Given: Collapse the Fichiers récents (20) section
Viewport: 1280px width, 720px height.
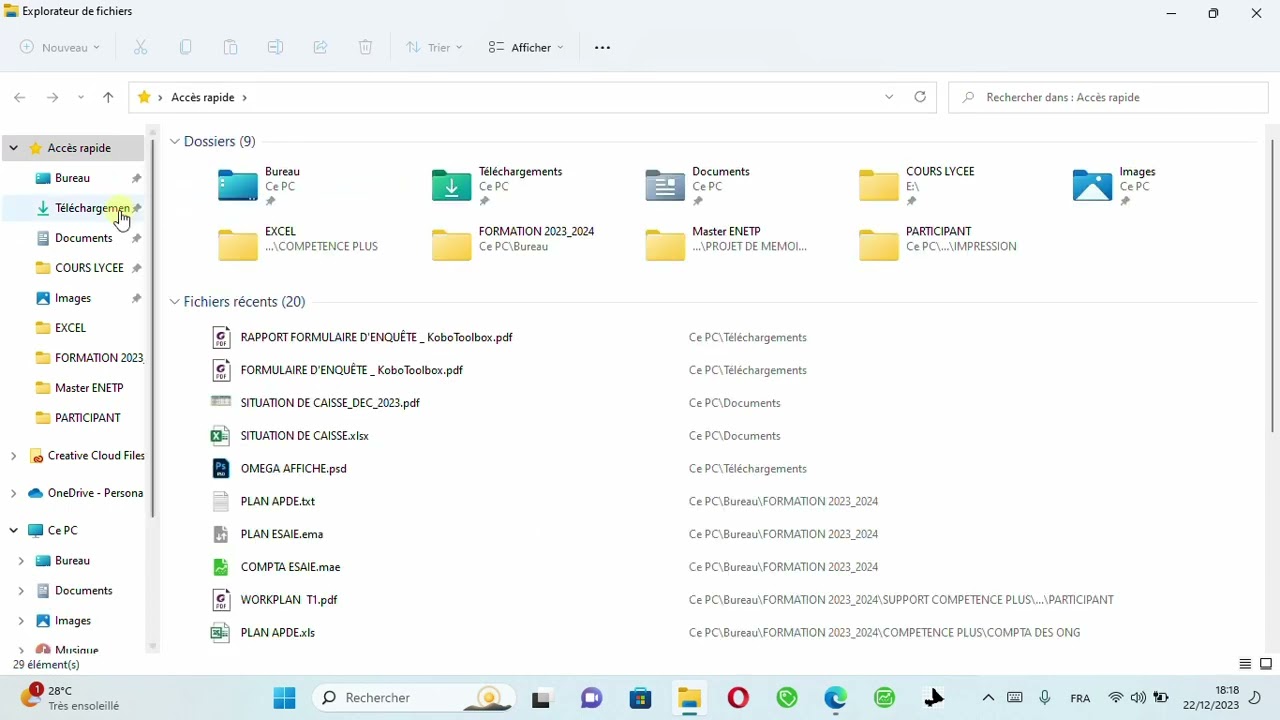Looking at the screenshot, I should 174,302.
